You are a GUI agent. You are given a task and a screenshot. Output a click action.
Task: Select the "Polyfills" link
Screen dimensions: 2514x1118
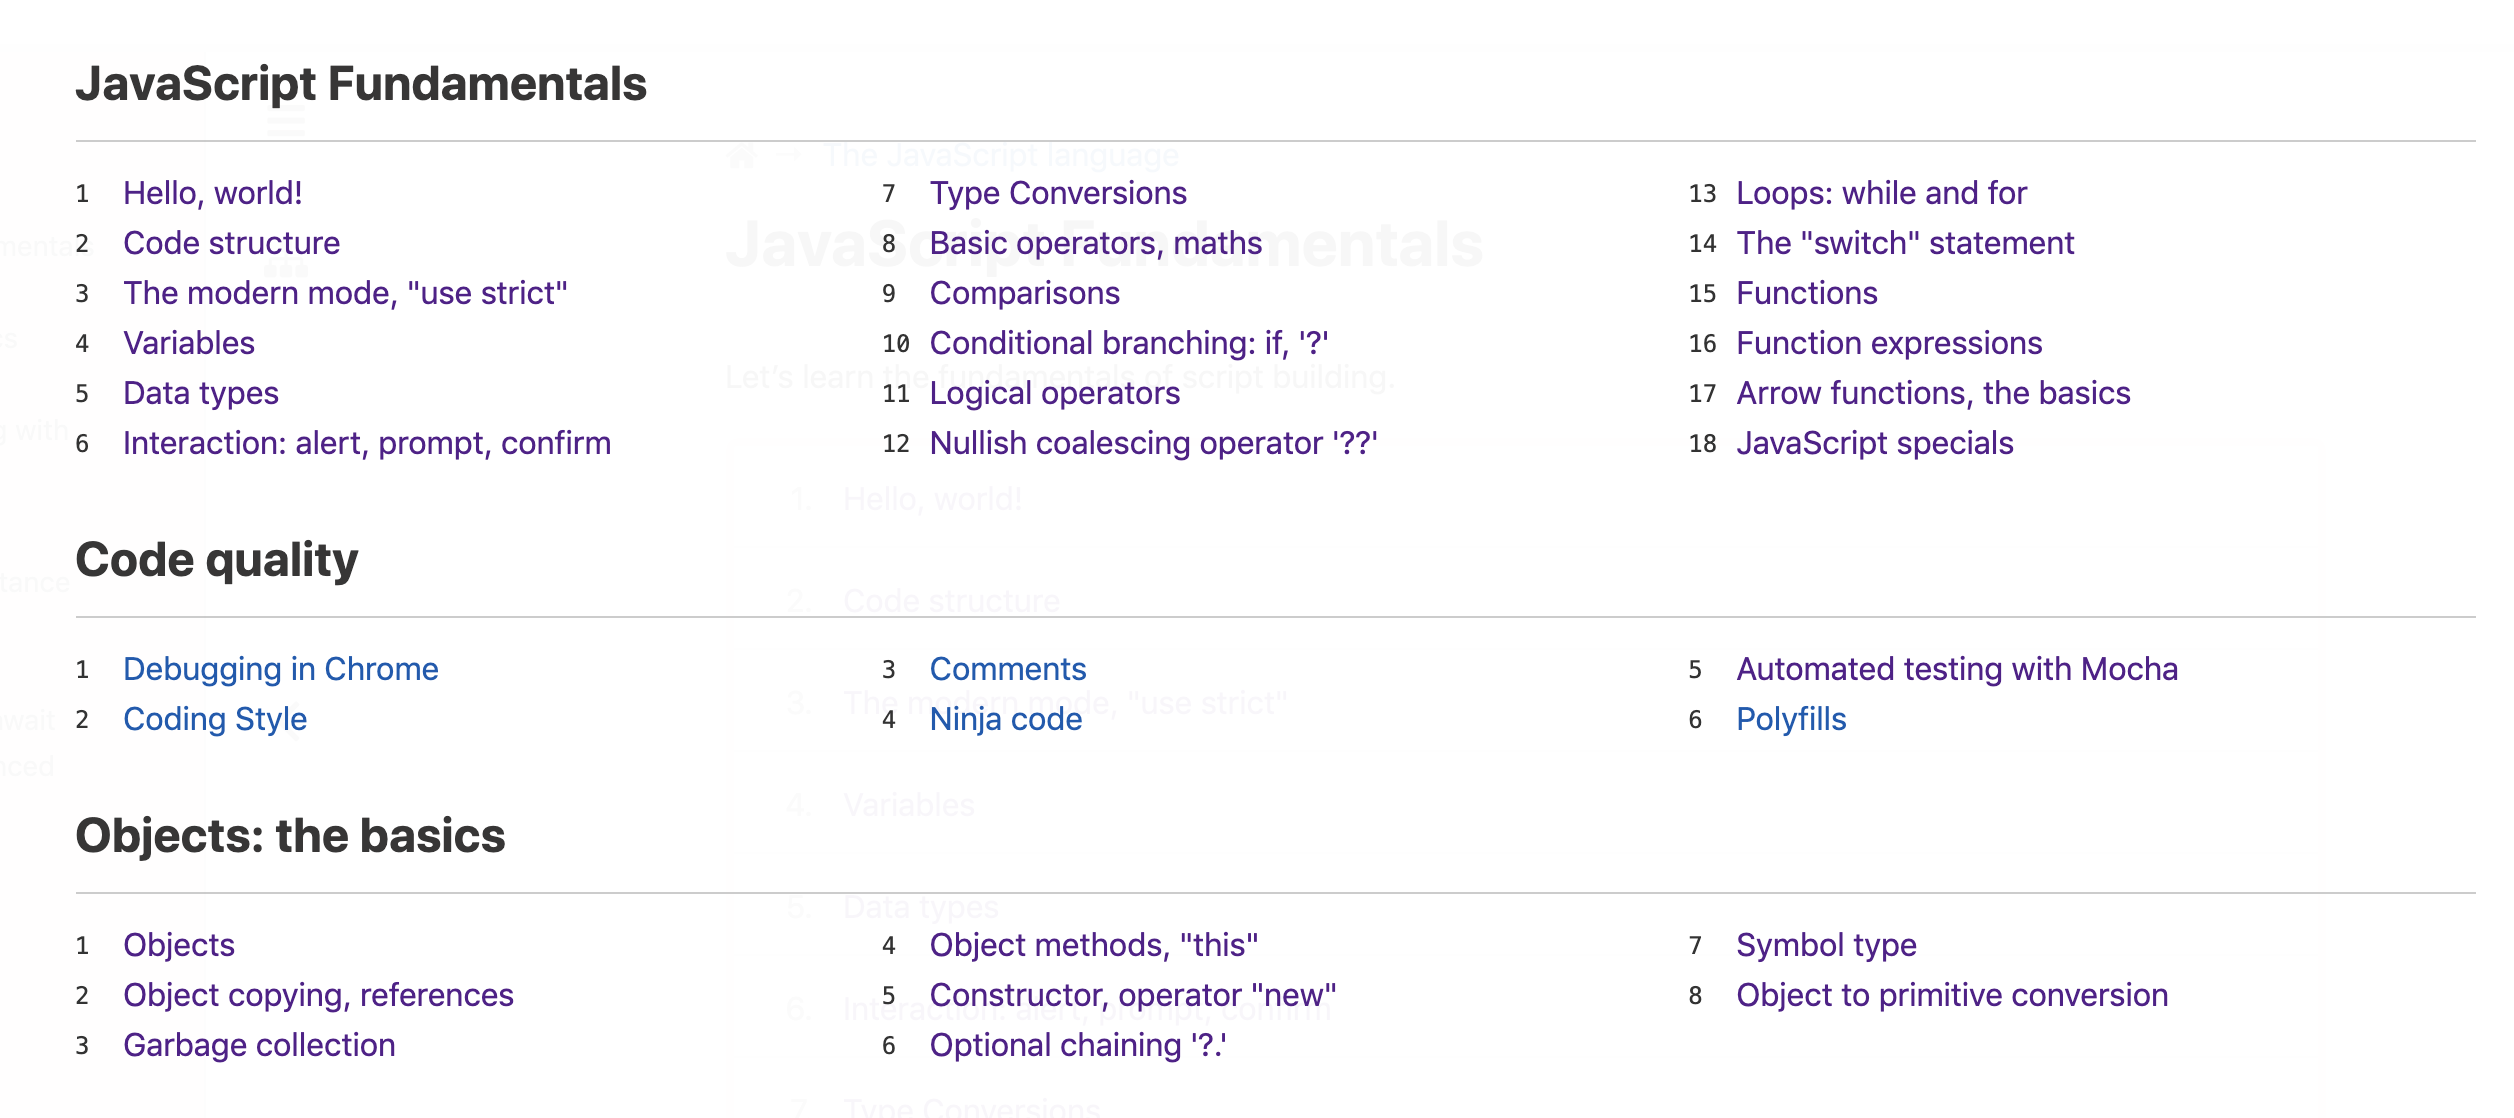tap(1791, 719)
